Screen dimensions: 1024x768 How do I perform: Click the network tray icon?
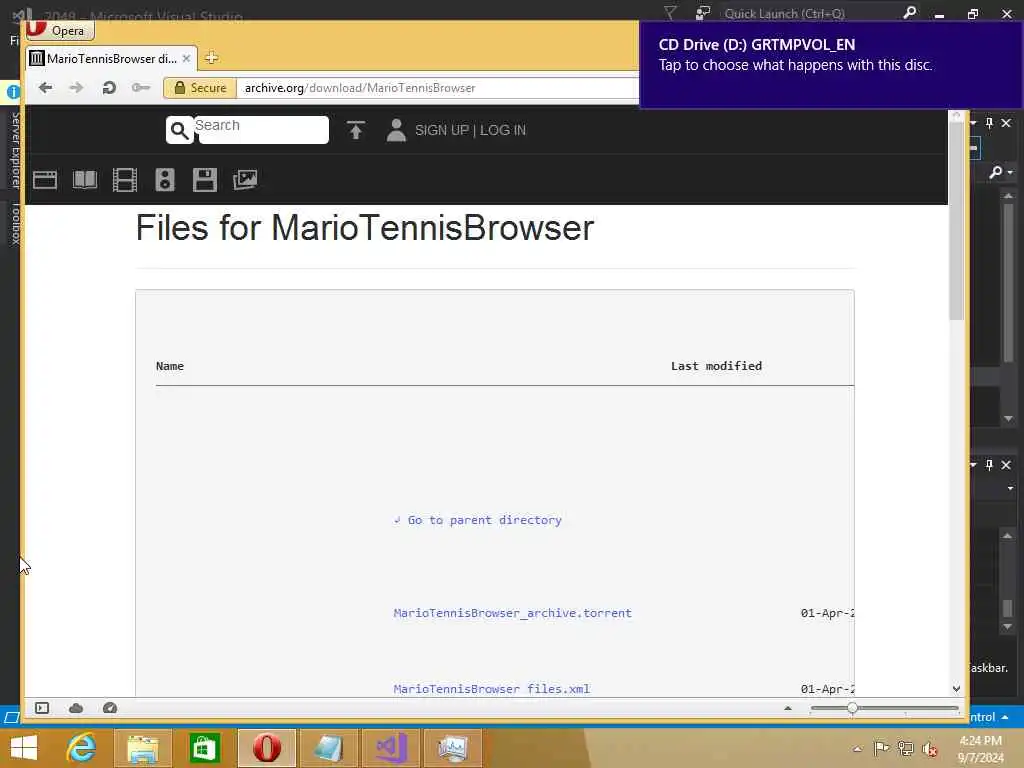[905, 748]
